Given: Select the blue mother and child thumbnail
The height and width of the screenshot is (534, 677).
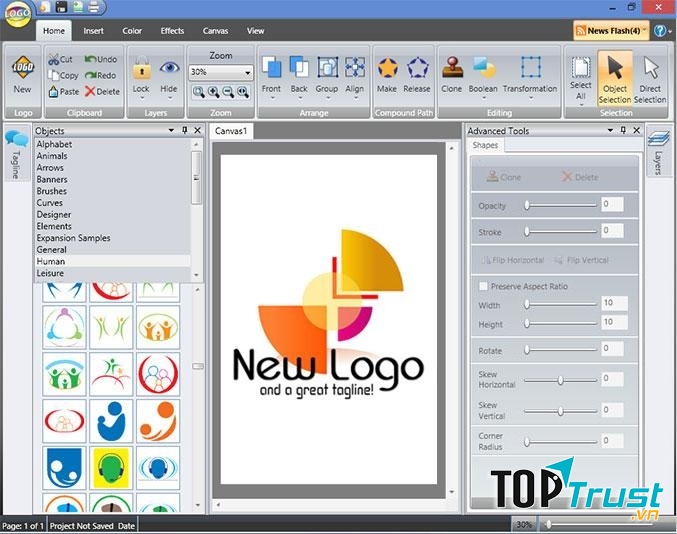Looking at the screenshot, I should tap(111, 421).
